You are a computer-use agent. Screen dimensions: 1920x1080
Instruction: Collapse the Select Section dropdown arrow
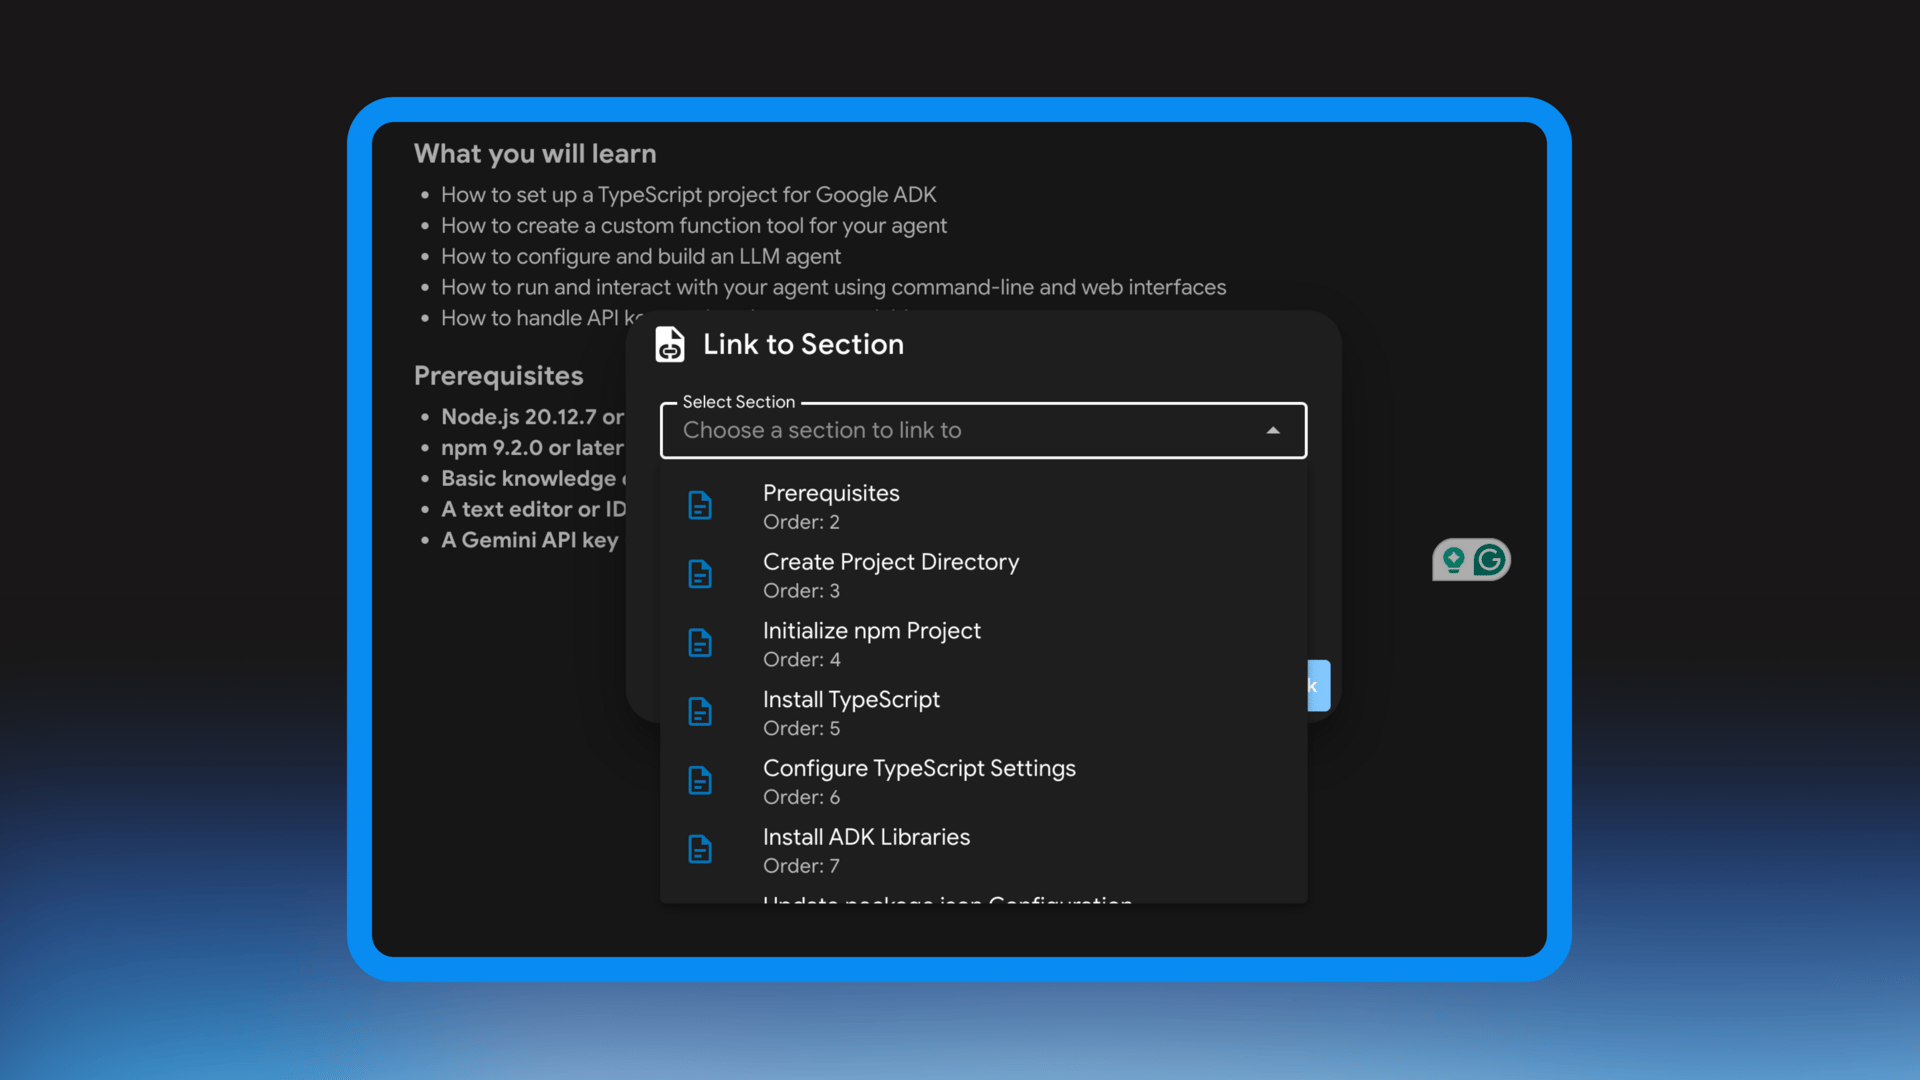point(1273,431)
